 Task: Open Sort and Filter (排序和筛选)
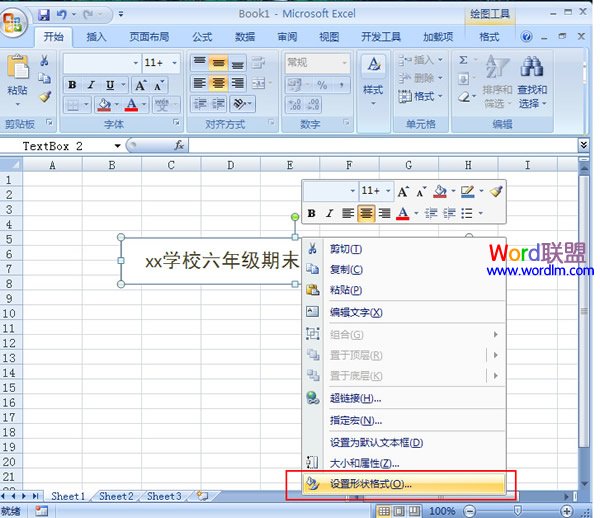coord(497,81)
